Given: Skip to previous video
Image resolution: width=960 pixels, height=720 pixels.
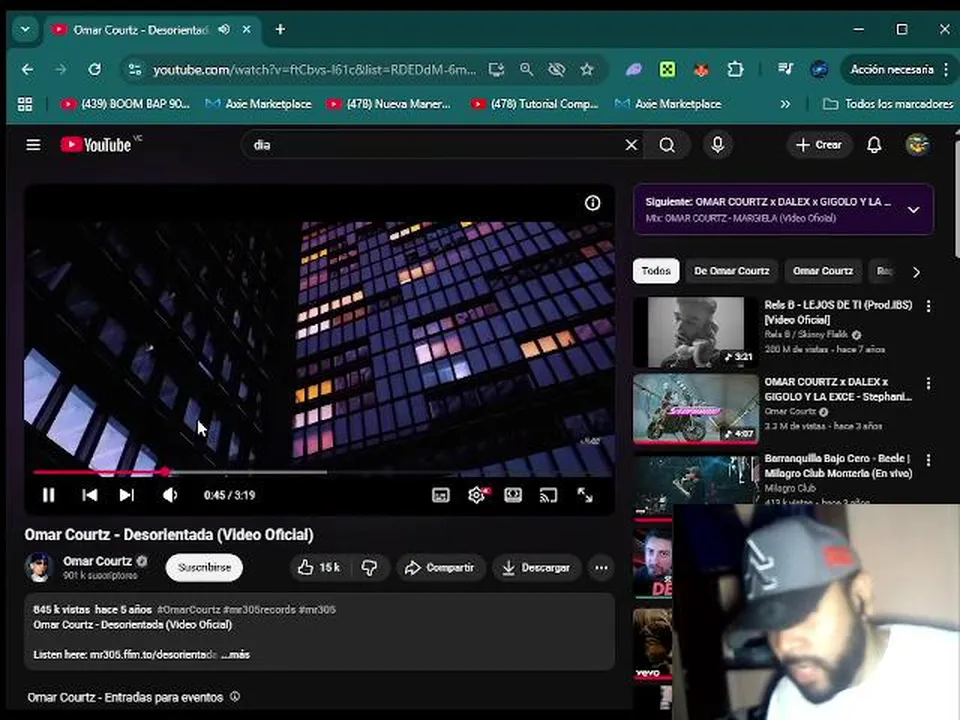Looking at the screenshot, I should coord(89,495).
